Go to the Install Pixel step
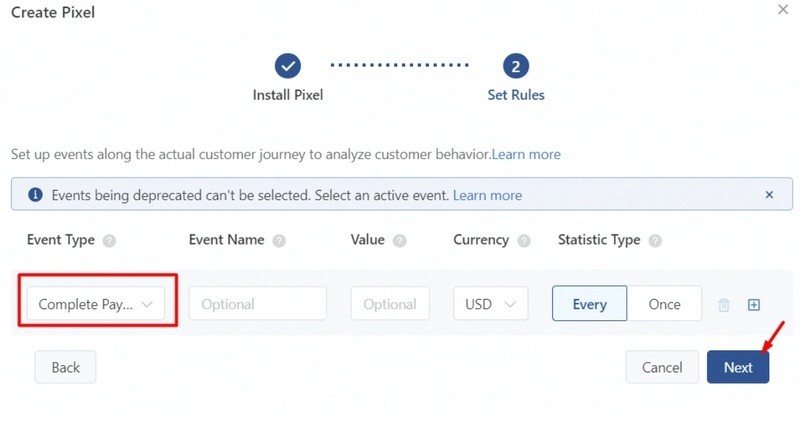The width and height of the screenshot is (807, 421). point(288,77)
